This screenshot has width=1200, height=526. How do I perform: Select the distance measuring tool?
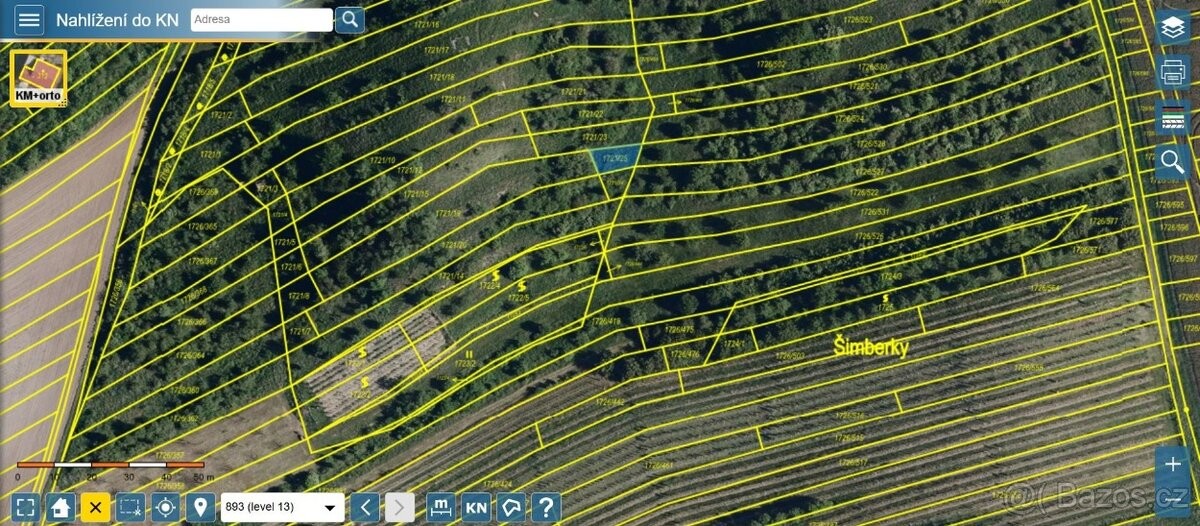[x=441, y=507]
